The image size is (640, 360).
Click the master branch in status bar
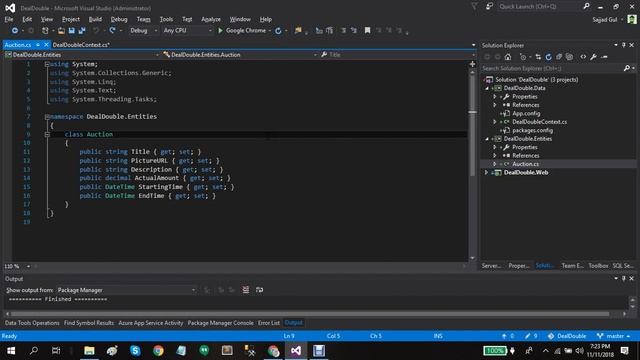pos(613,336)
